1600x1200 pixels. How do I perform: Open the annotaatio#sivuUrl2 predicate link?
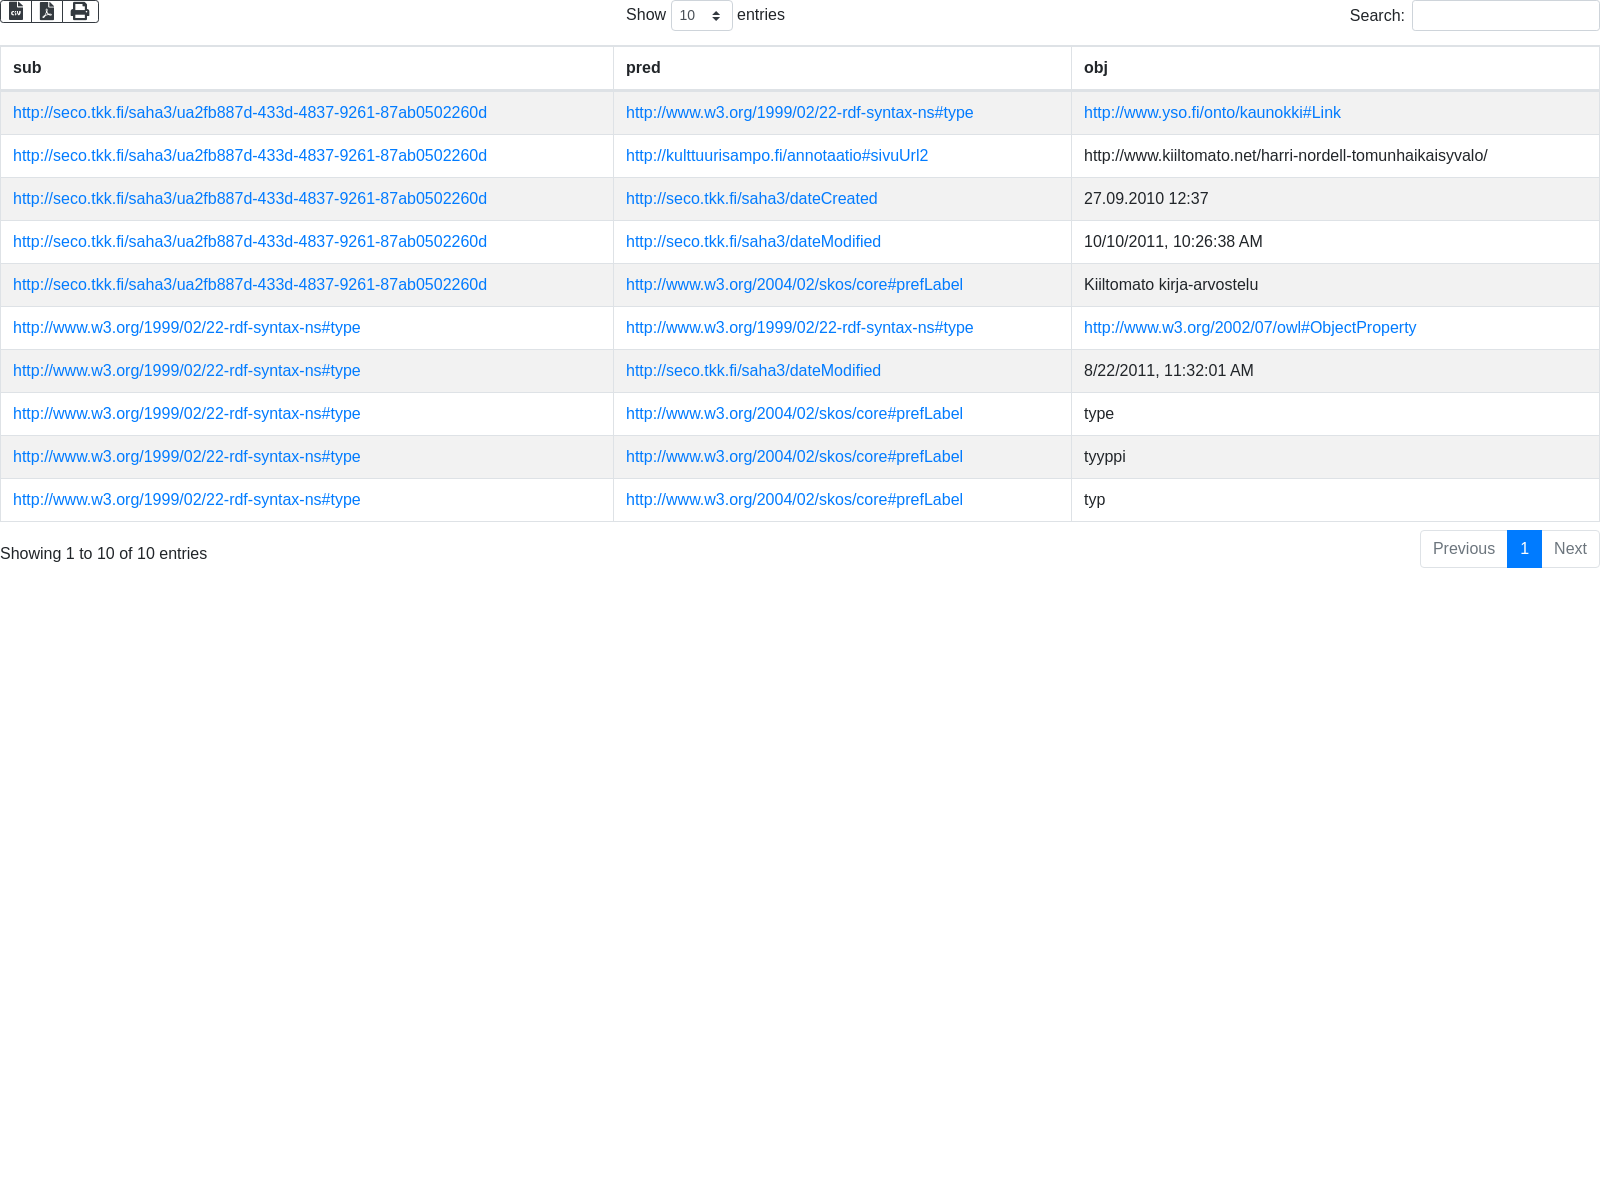[777, 156]
